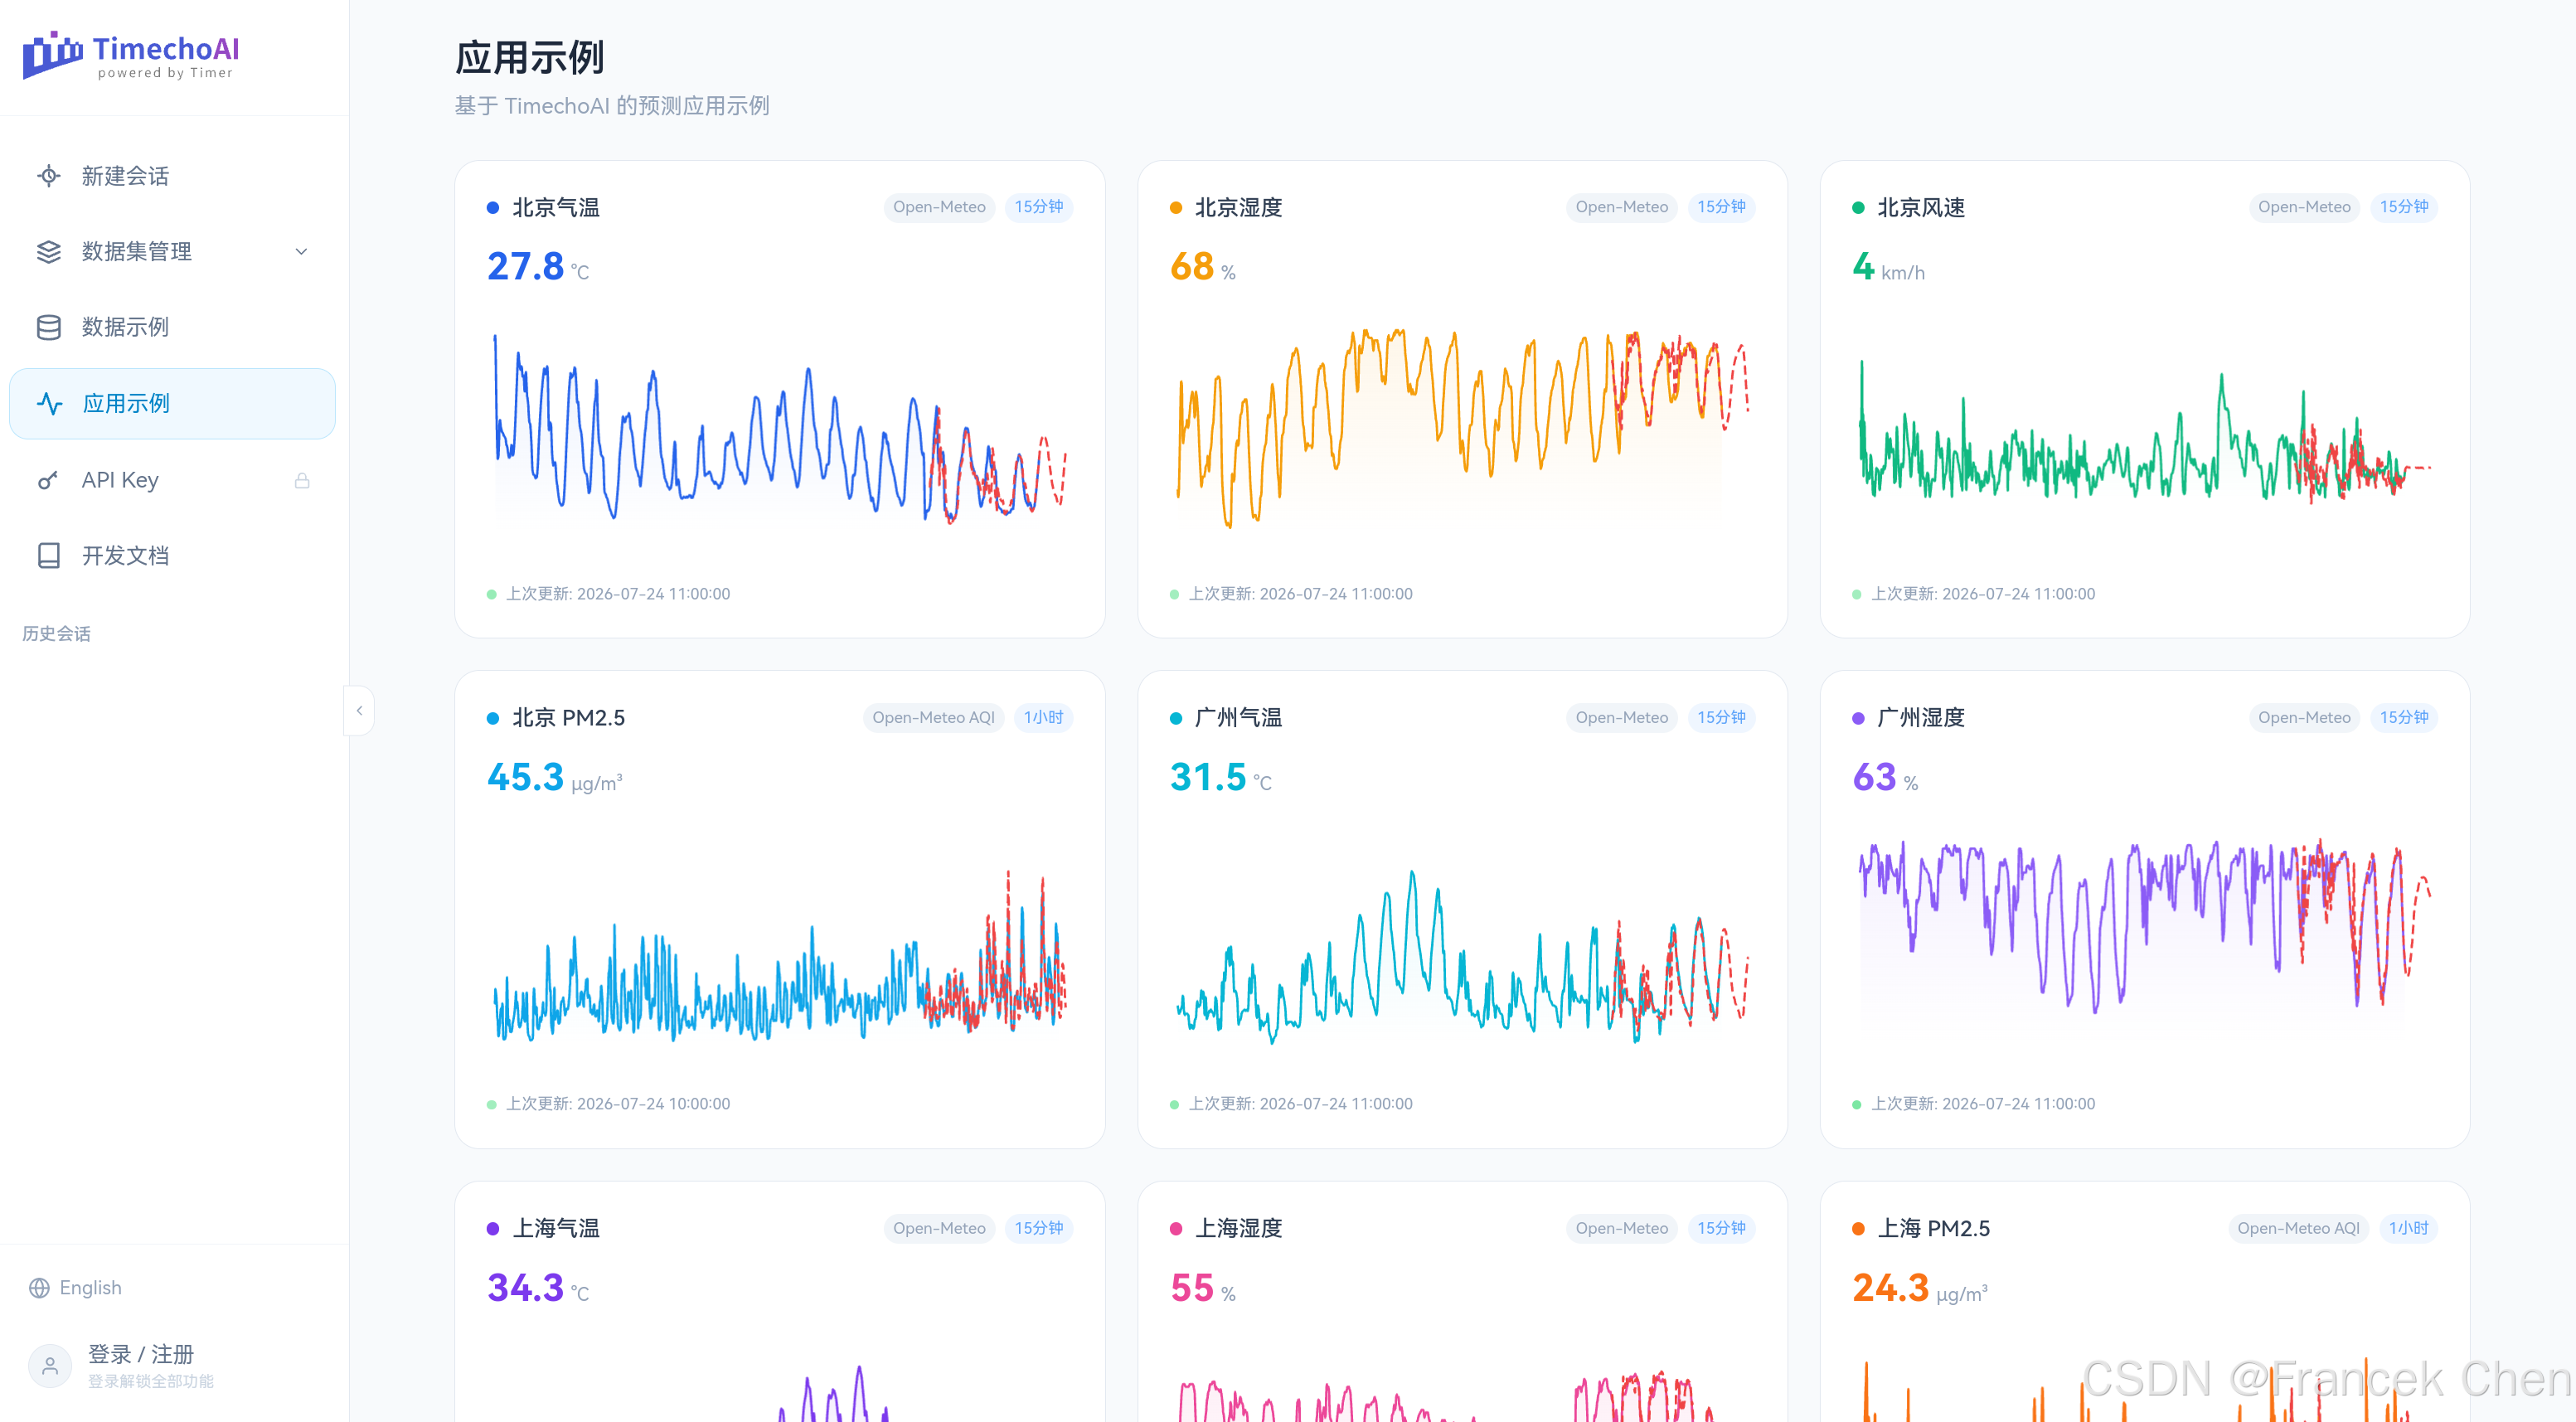Click 登录 / 注册 to sign in

[x=141, y=1354]
